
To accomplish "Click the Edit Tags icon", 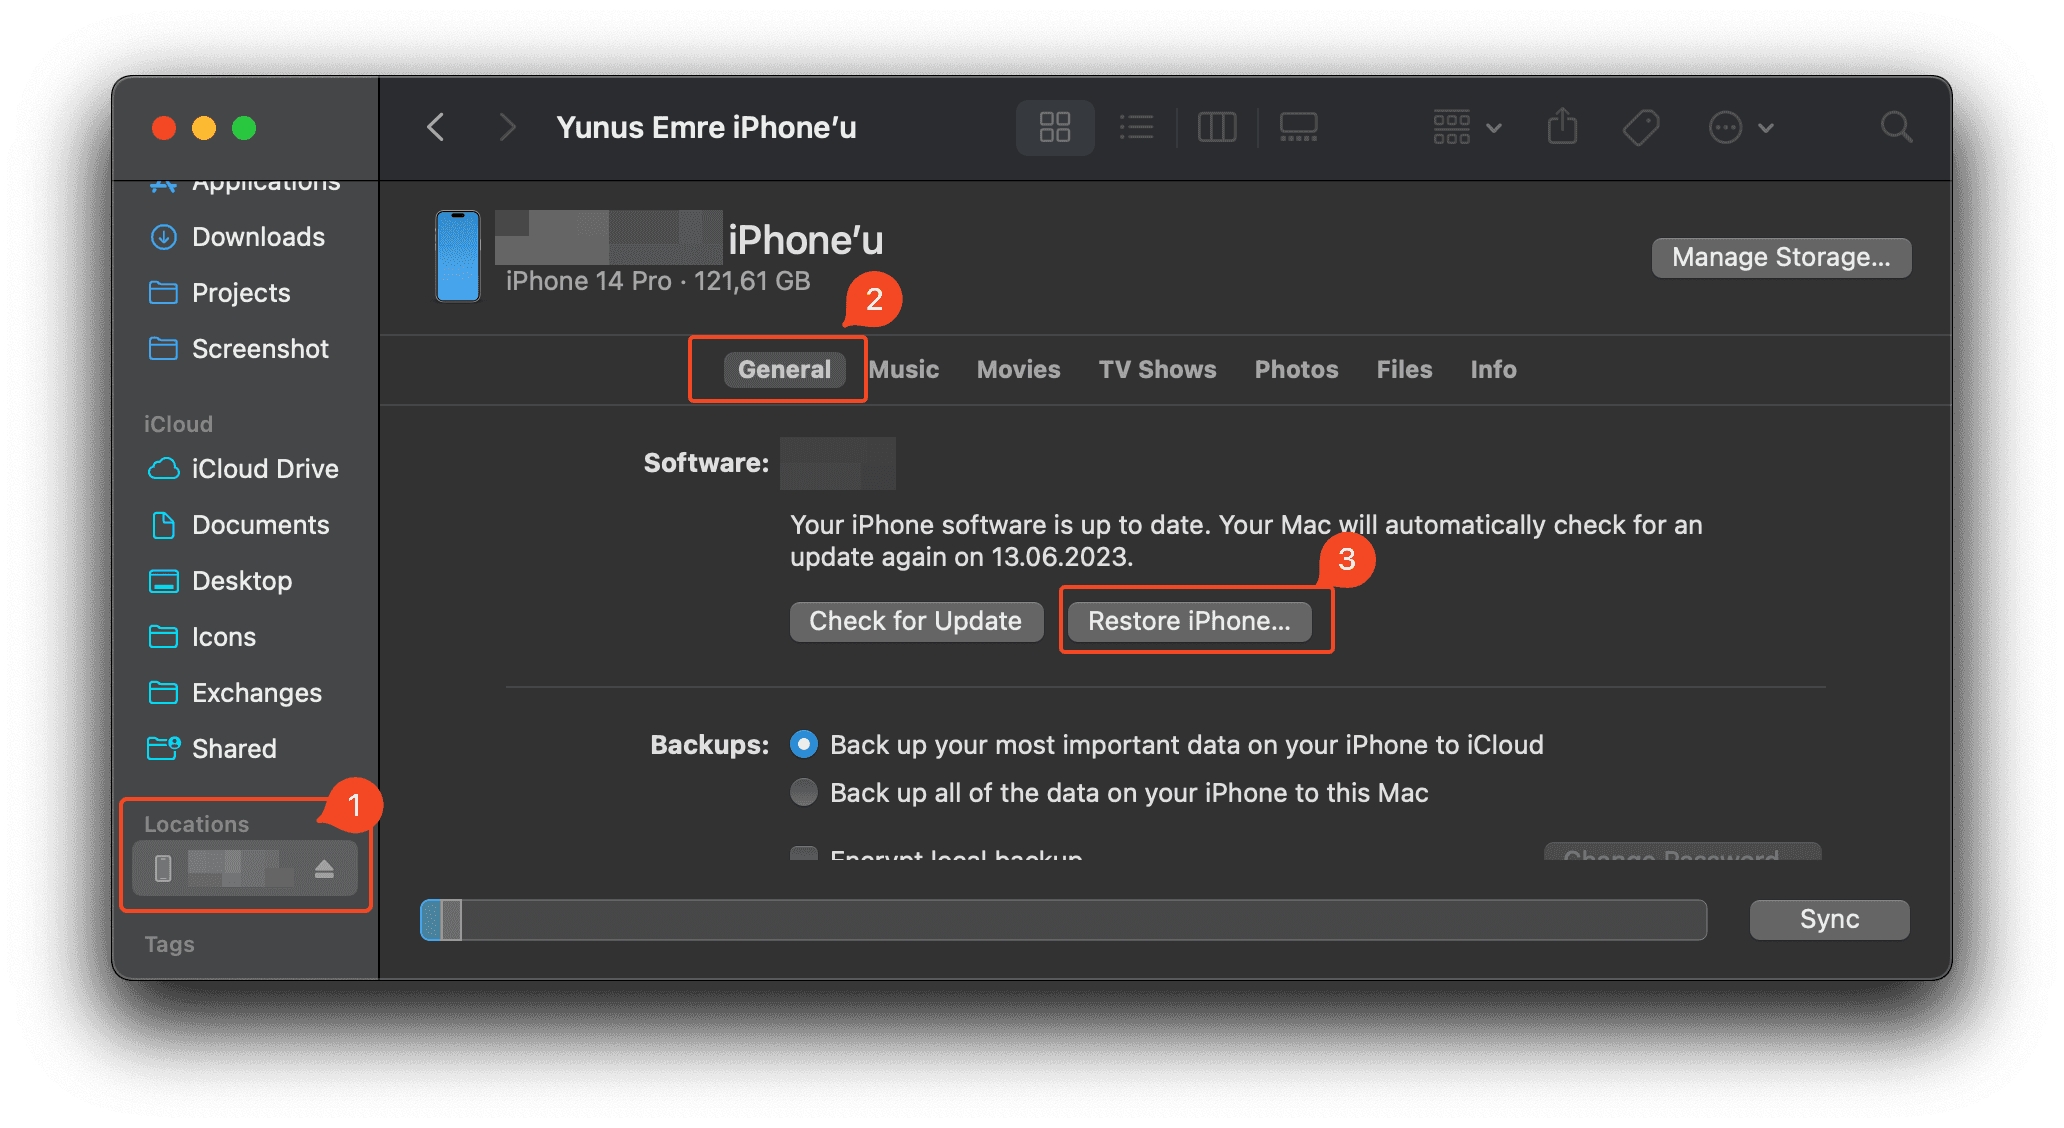I will pyautogui.click(x=1640, y=127).
